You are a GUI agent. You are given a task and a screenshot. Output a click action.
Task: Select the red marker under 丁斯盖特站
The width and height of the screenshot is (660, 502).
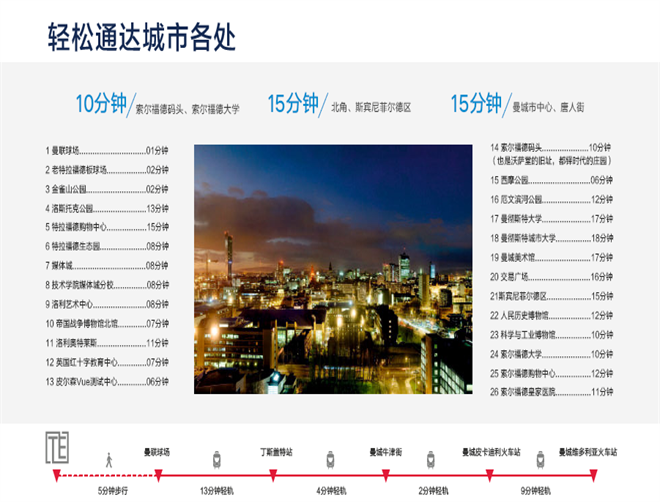coord(273,475)
